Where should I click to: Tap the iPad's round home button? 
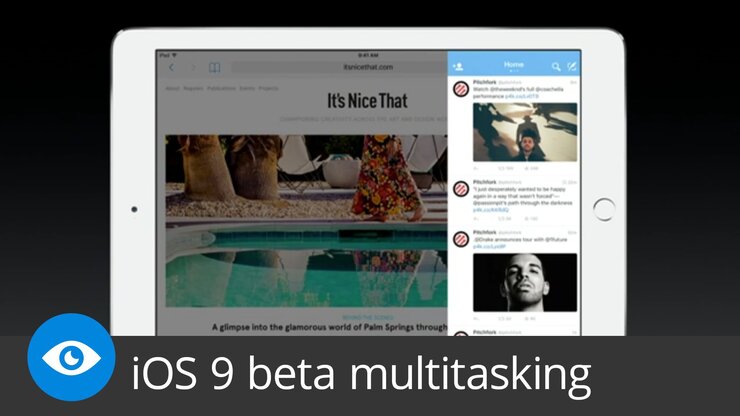(x=604, y=210)
